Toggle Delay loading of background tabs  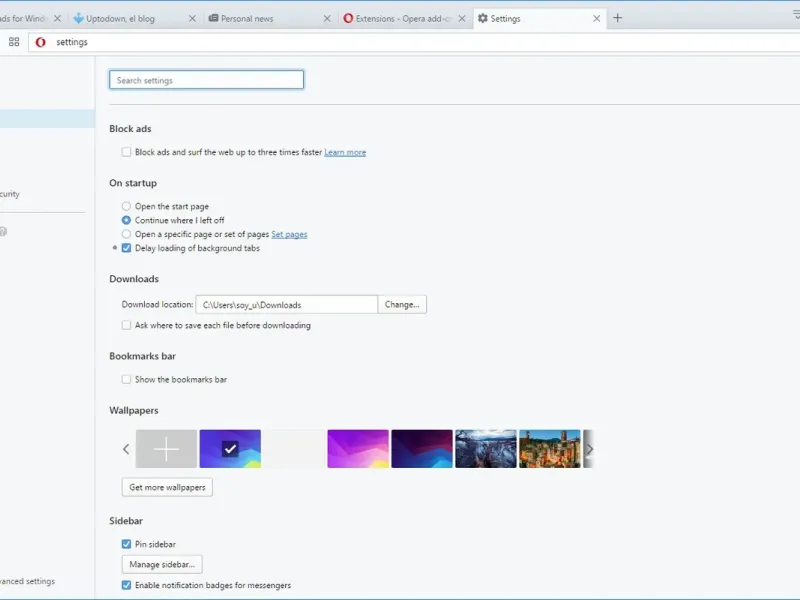126,248
